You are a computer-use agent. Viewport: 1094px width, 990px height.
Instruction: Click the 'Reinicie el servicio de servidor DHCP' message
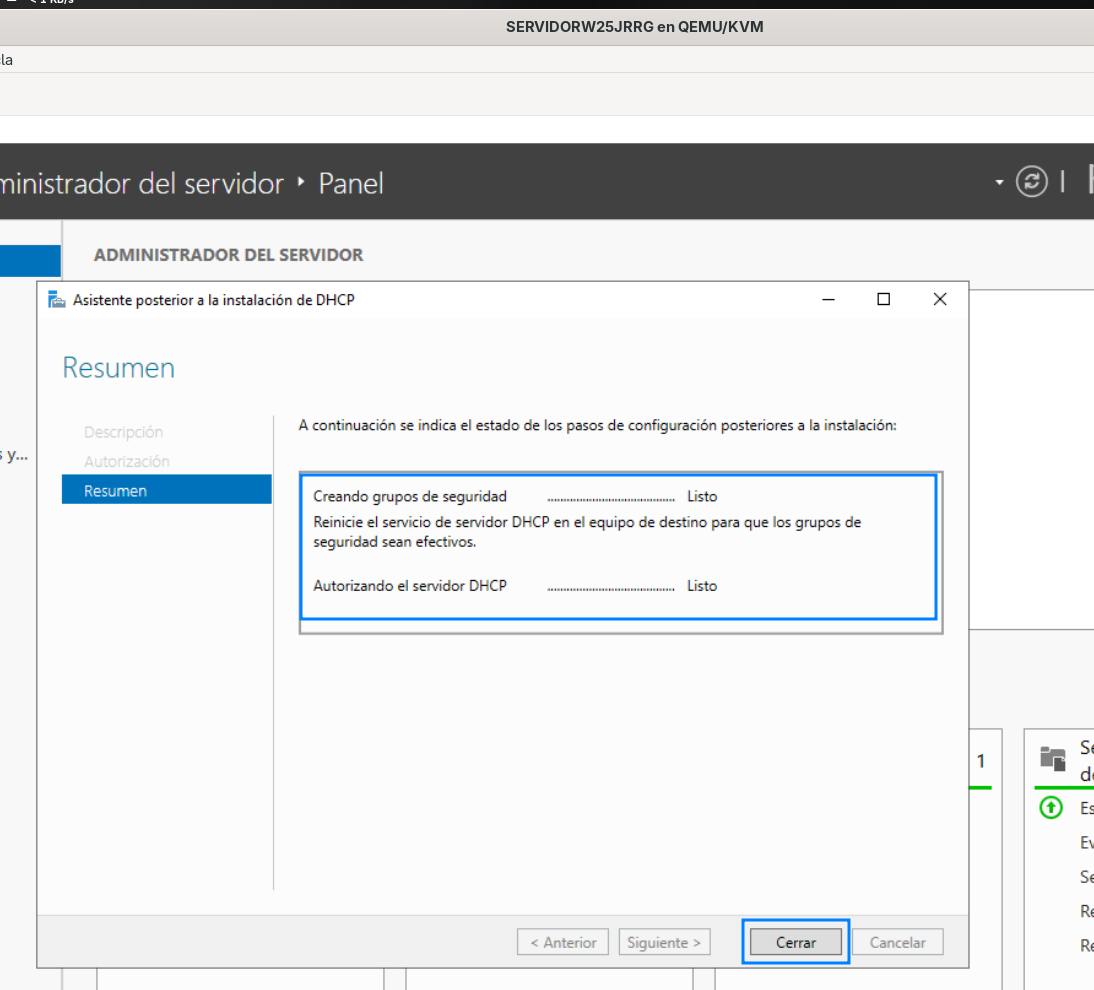(x=587, y=532)
